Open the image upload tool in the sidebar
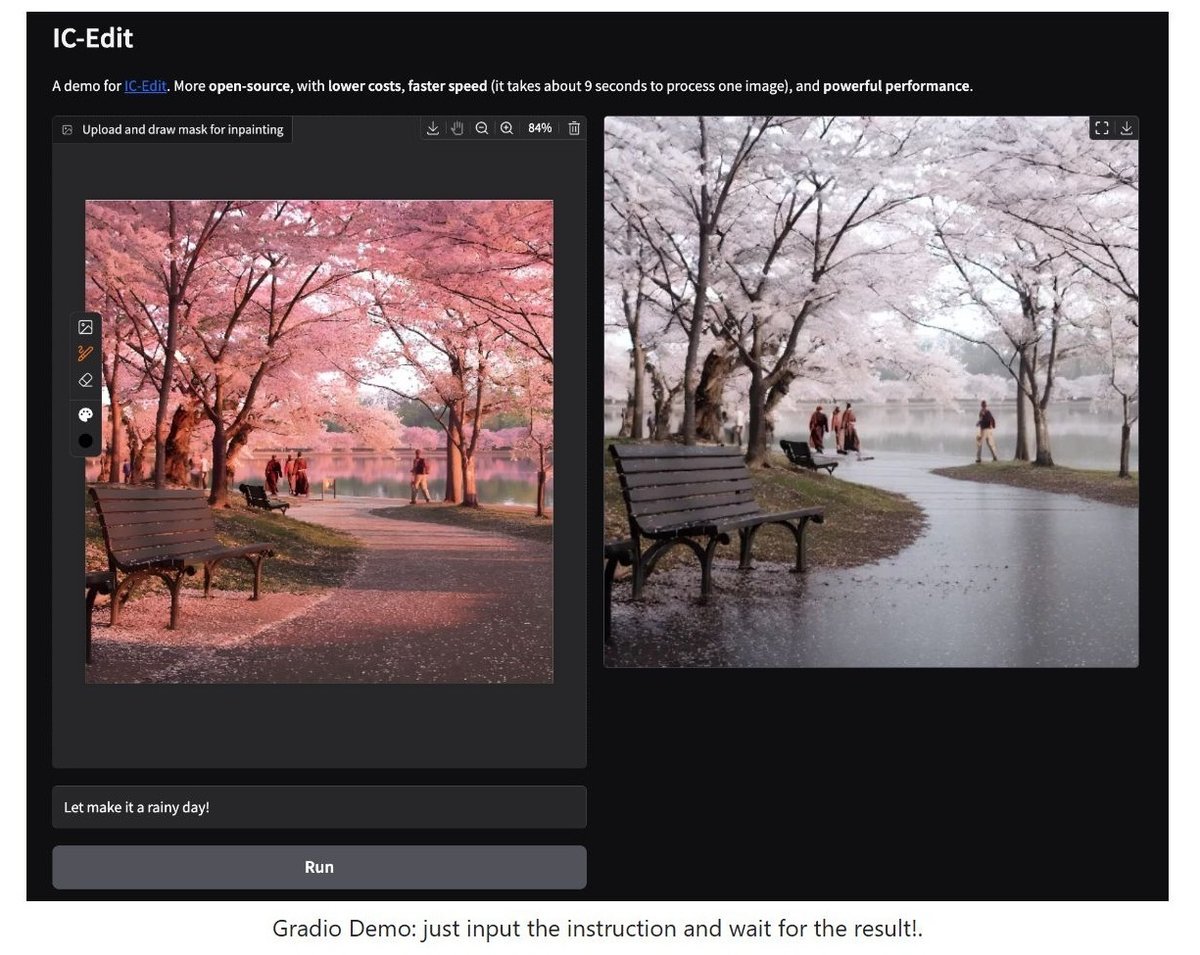The width and height of the screenshot is (1200, 955). tap(85, 327)
